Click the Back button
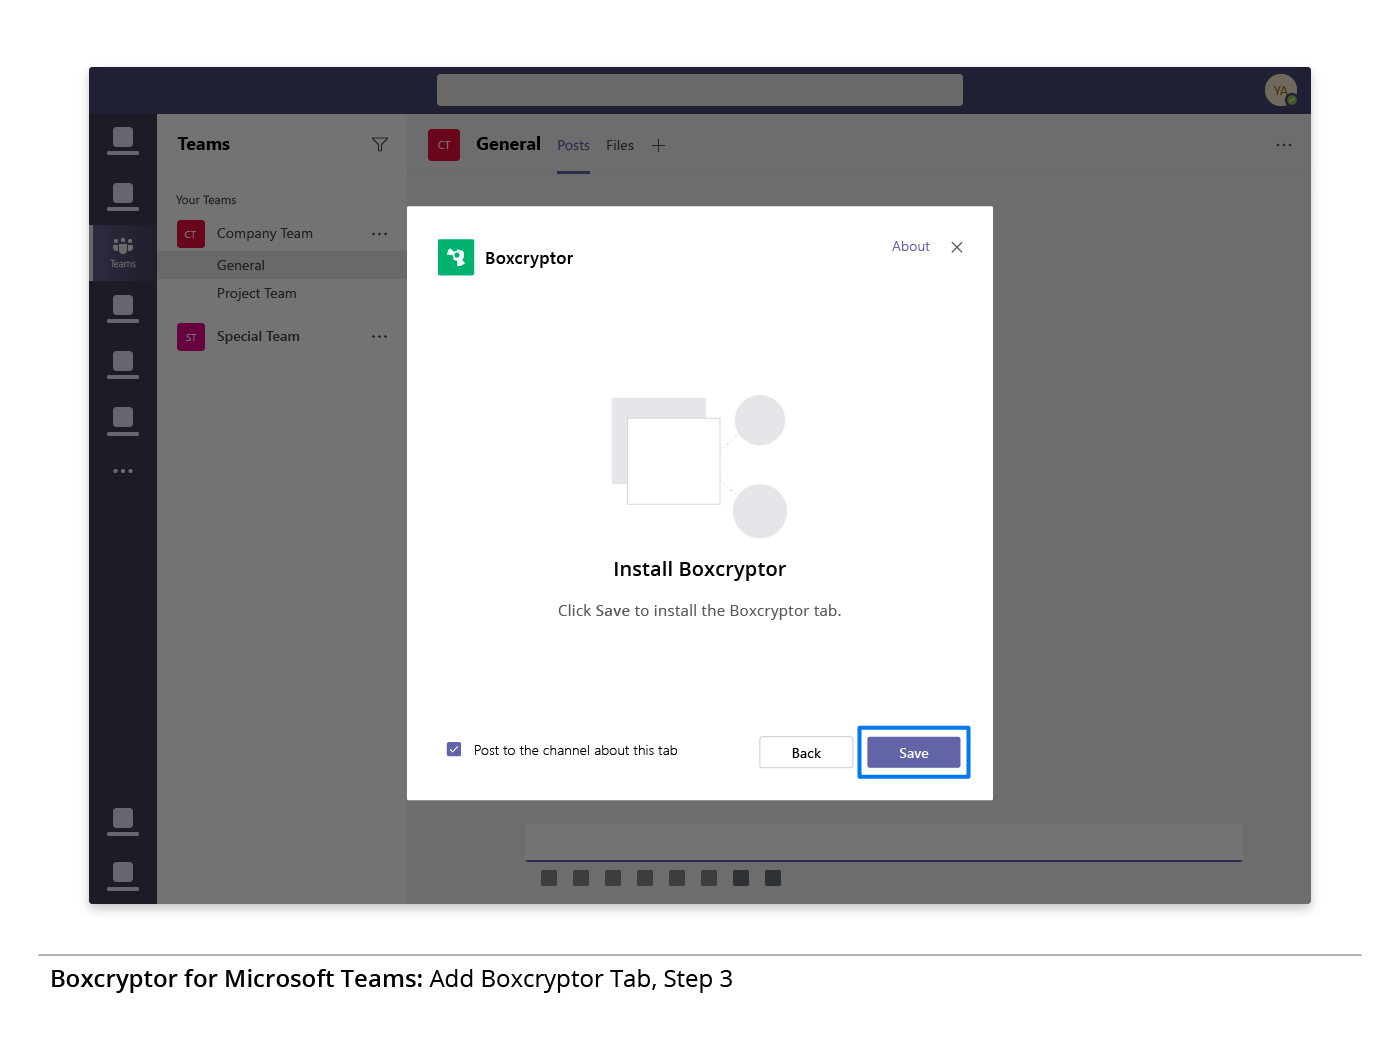 click(806, 753)
